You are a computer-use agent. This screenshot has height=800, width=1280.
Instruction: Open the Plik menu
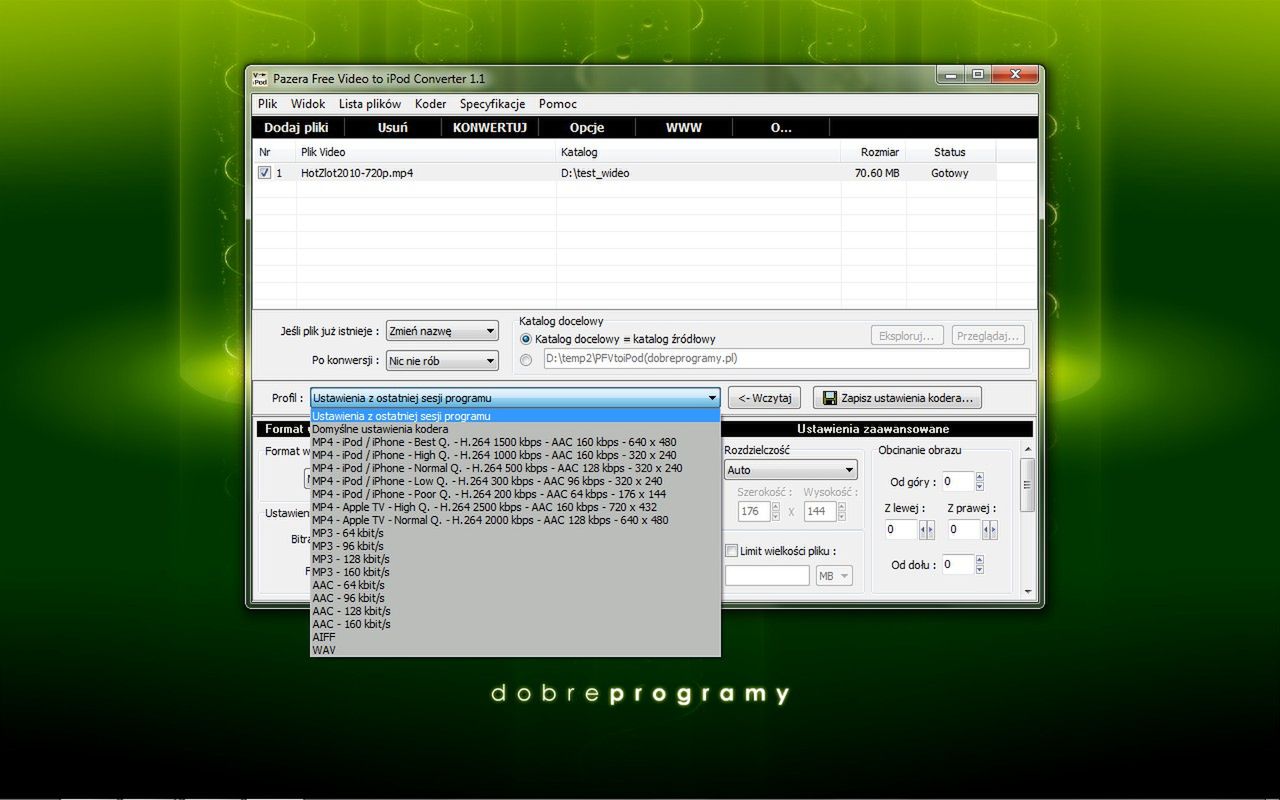coord(267,104)
